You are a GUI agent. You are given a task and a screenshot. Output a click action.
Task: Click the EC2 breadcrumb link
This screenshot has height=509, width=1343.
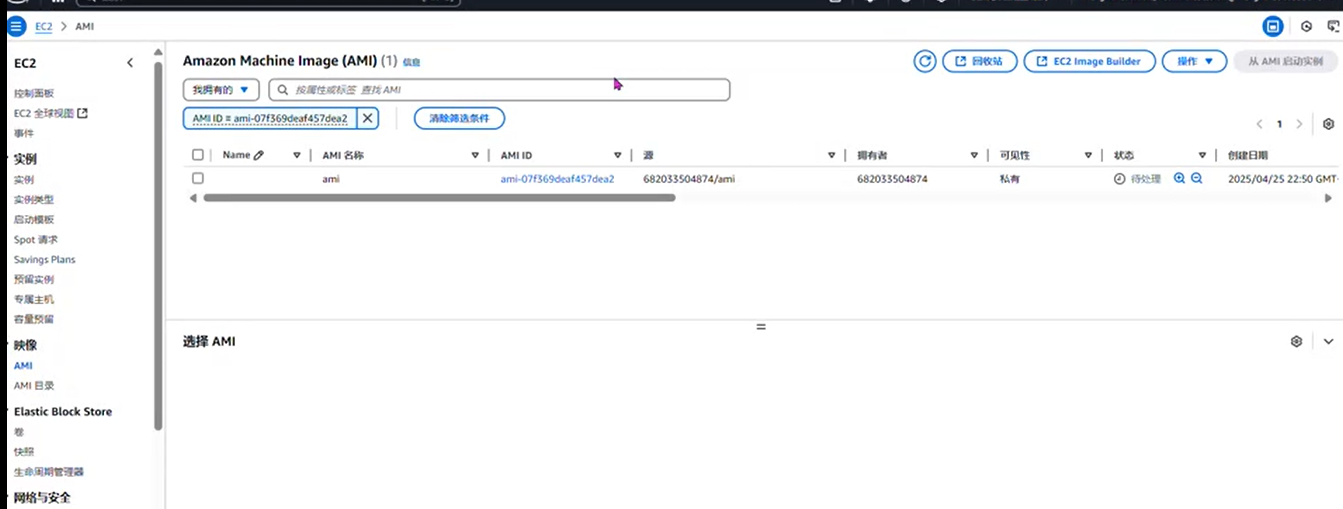[x=43, y=27]
